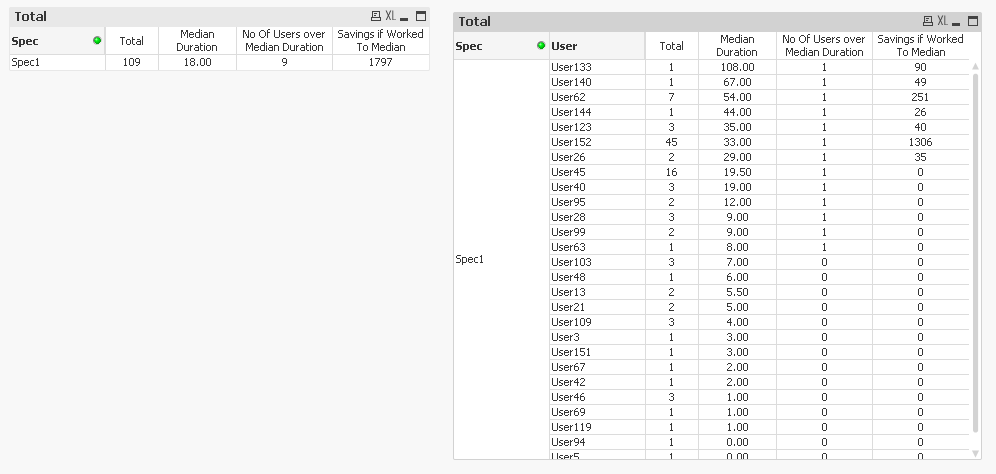Maximize the left Total table object
Image resolution: width=996 pixels, height=474 pixels.
tap(420, 17)
